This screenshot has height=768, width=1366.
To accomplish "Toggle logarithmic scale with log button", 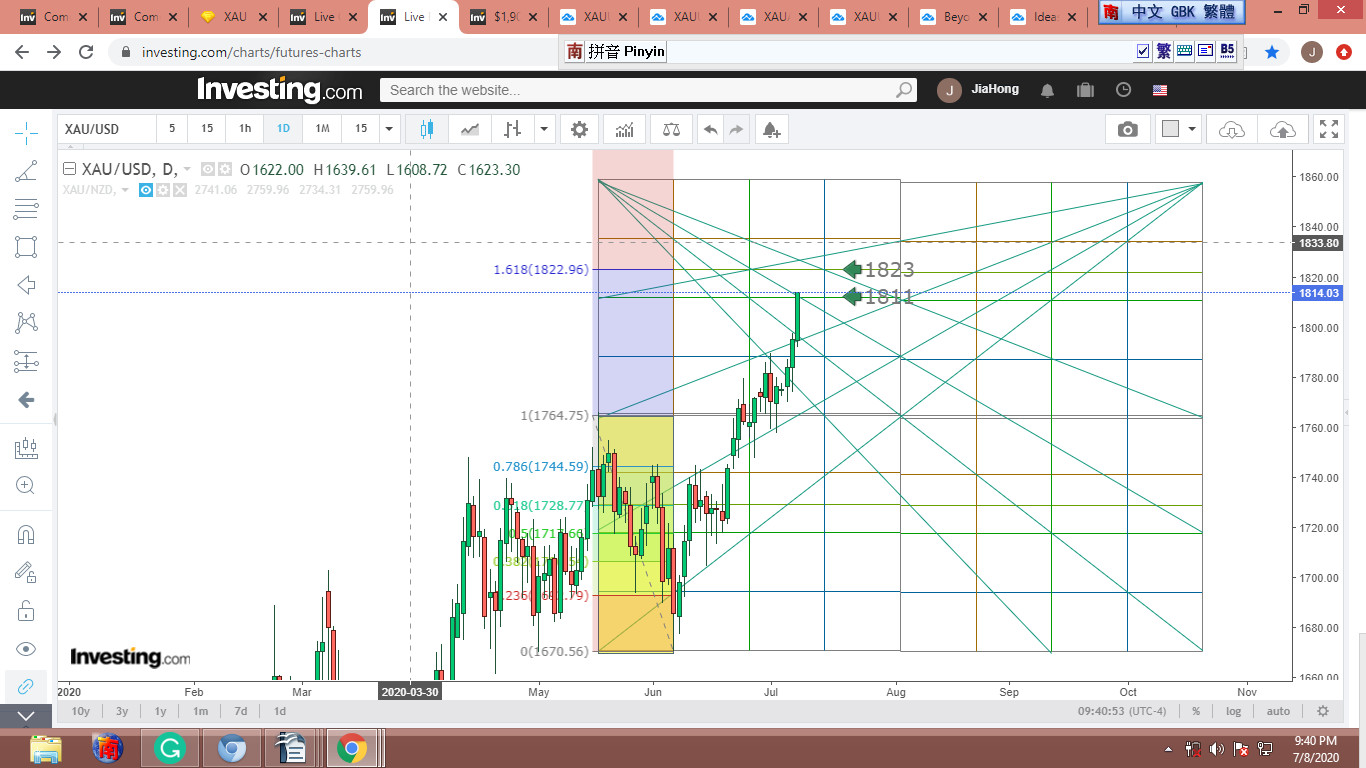I will coord(1234,711).
